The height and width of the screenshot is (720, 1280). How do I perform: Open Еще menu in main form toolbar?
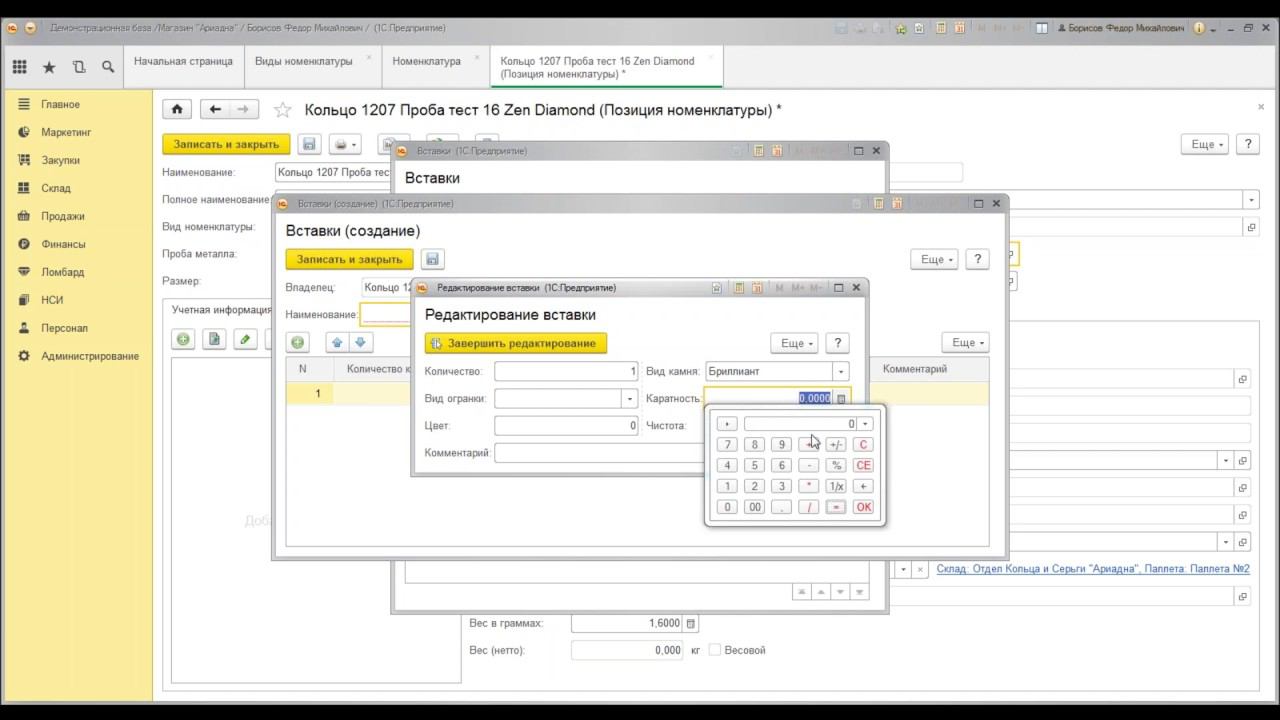tap(1205, 144)
